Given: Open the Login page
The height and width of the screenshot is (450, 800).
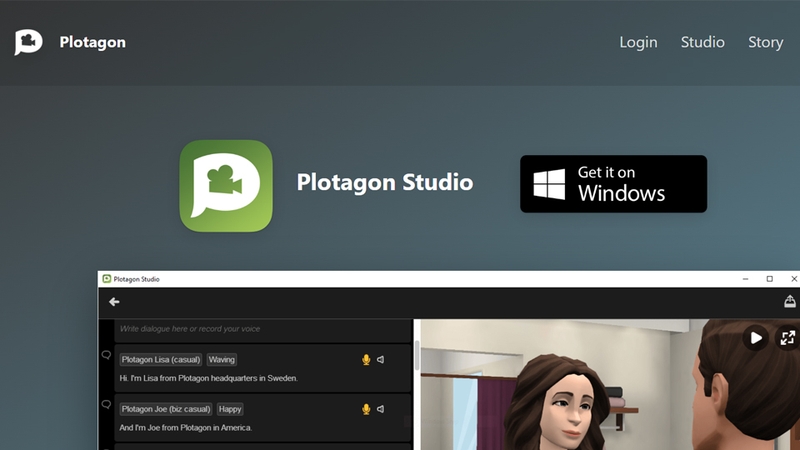Looking at the screenshot, I should coord(638,42).
